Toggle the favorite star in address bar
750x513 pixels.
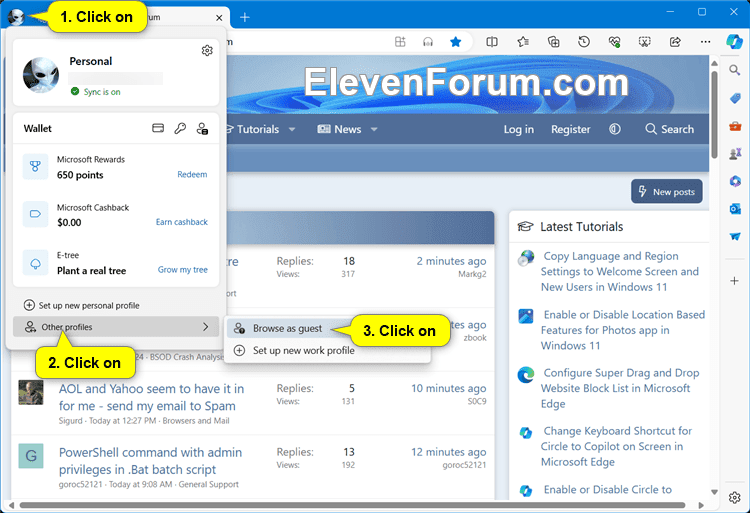tap(455, 42)
